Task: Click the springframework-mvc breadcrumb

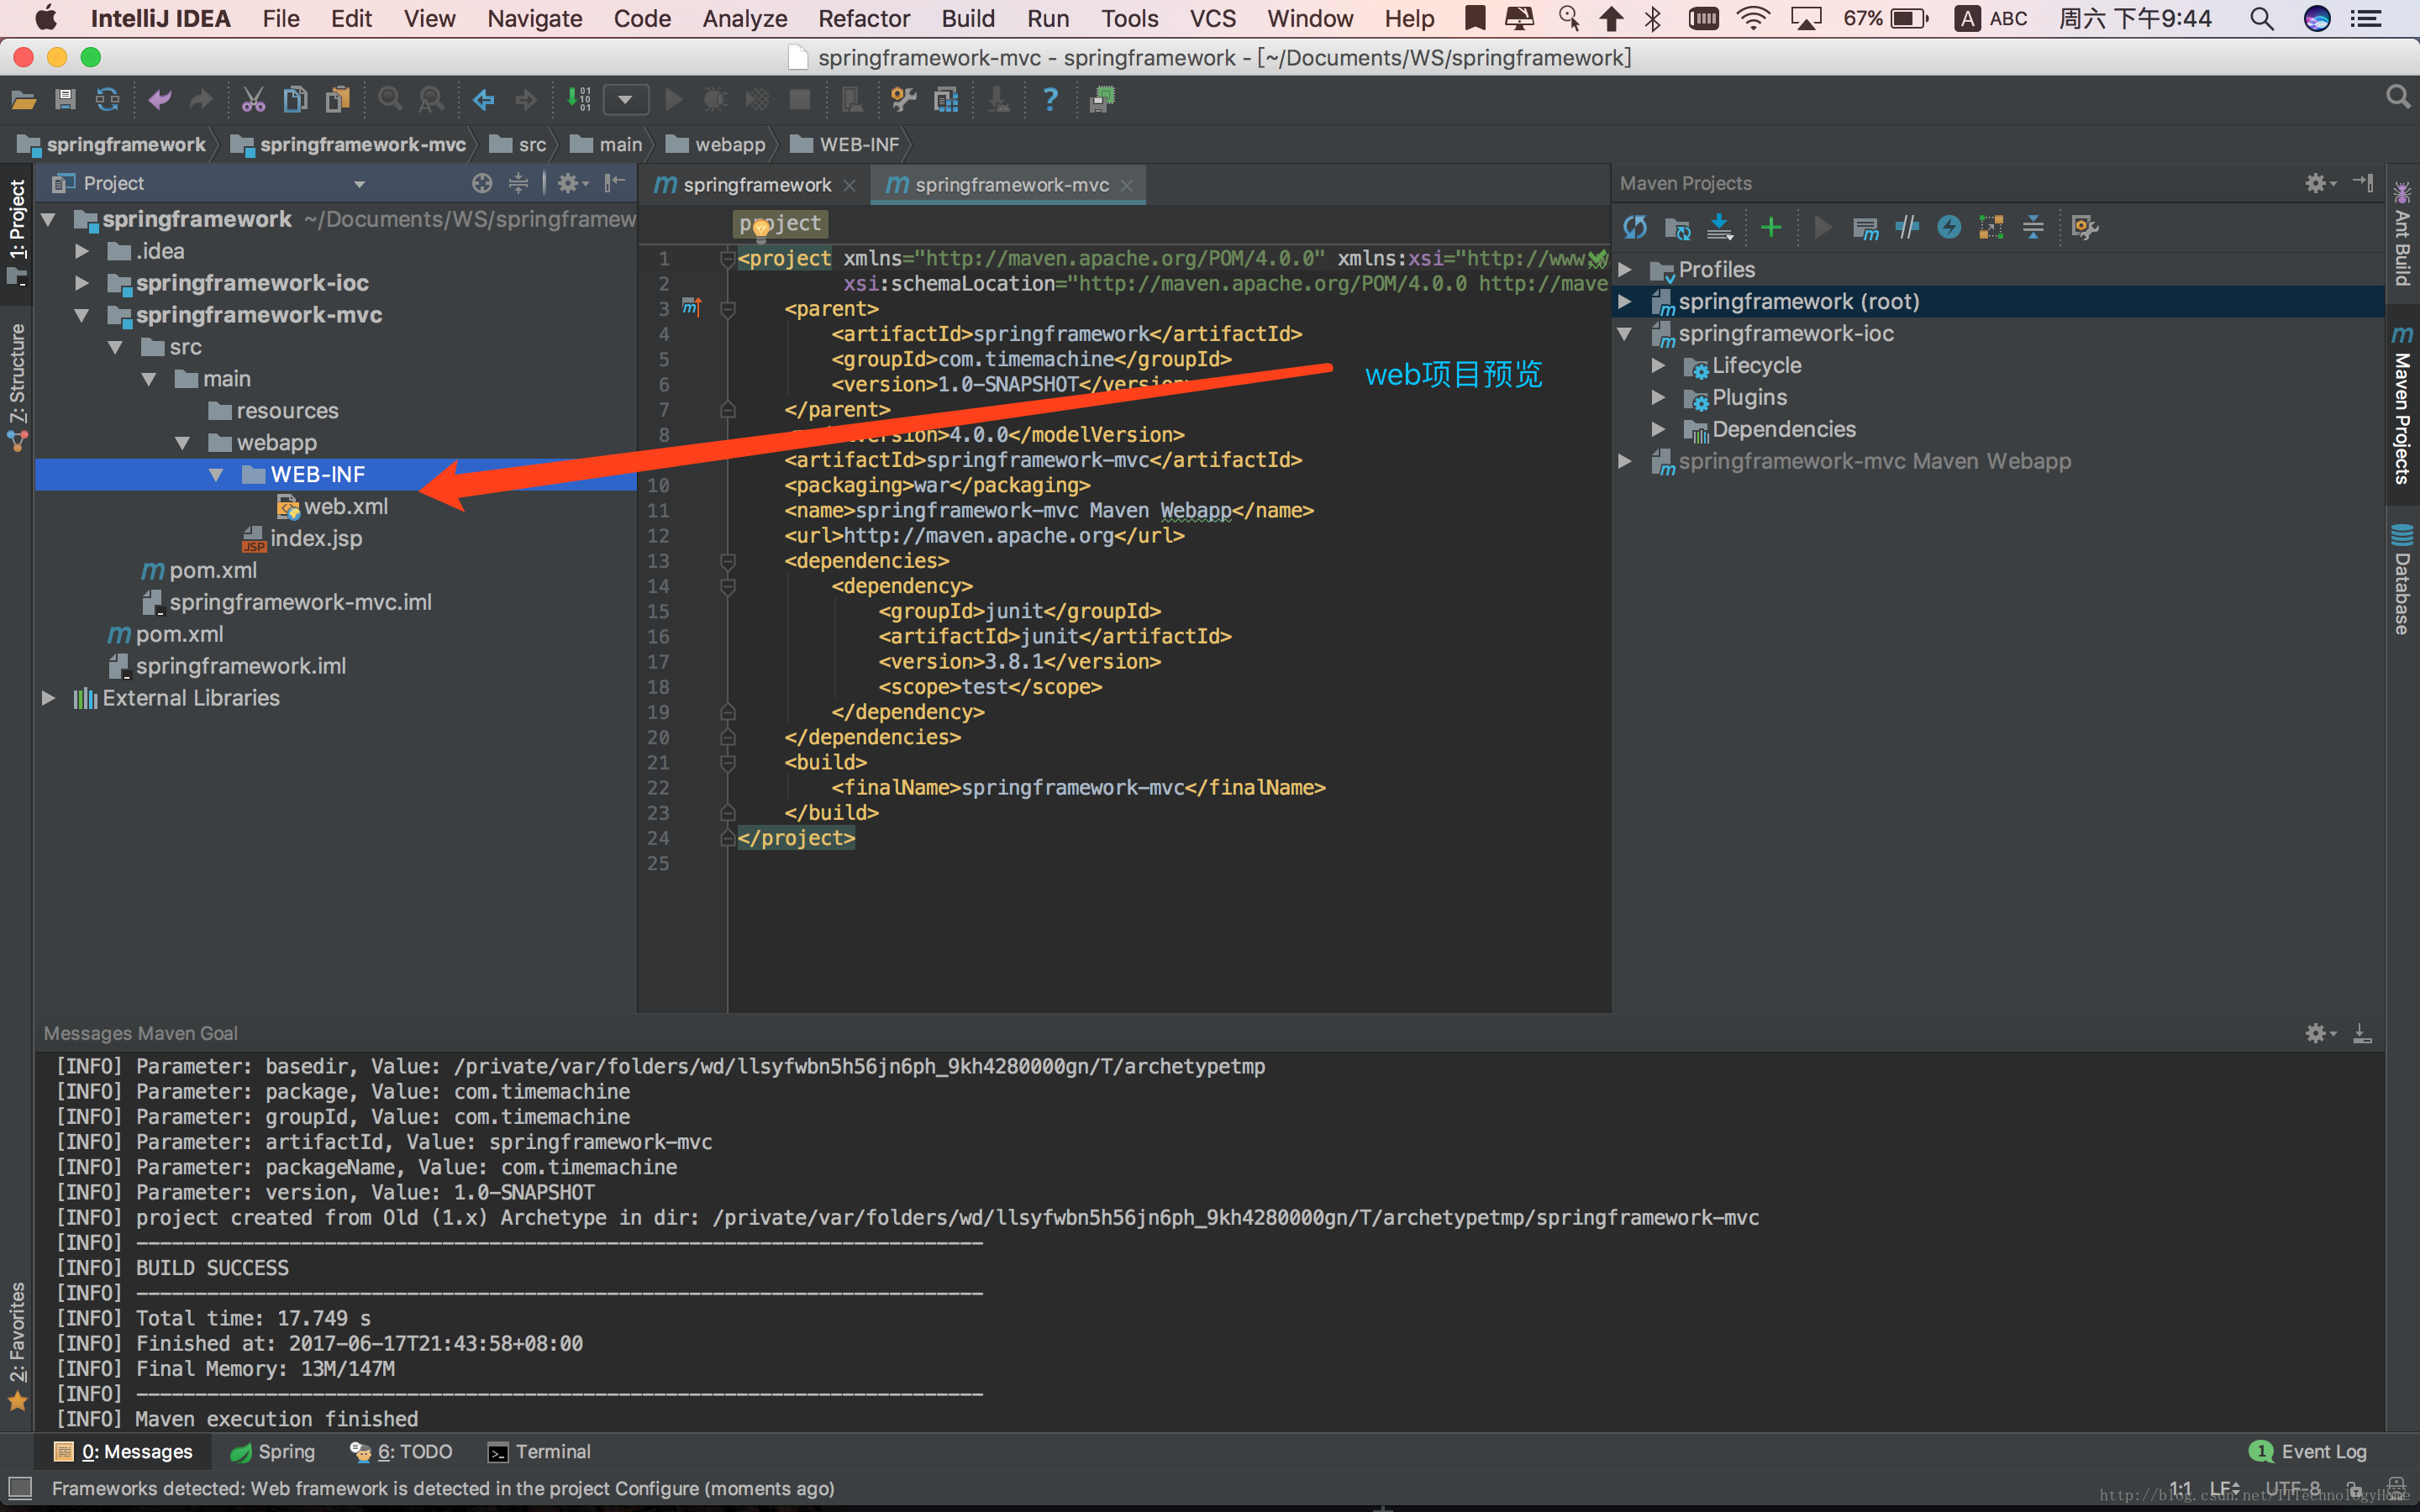Action: click(x=349, y=145)
